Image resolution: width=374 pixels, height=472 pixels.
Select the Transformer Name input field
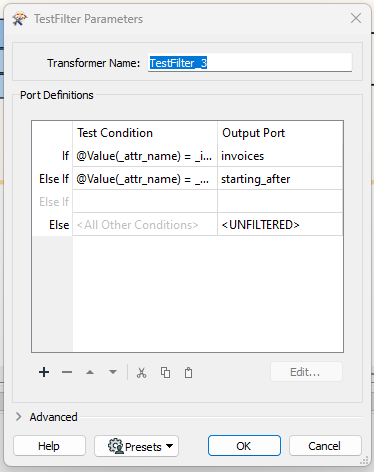(x=250, y=63)
